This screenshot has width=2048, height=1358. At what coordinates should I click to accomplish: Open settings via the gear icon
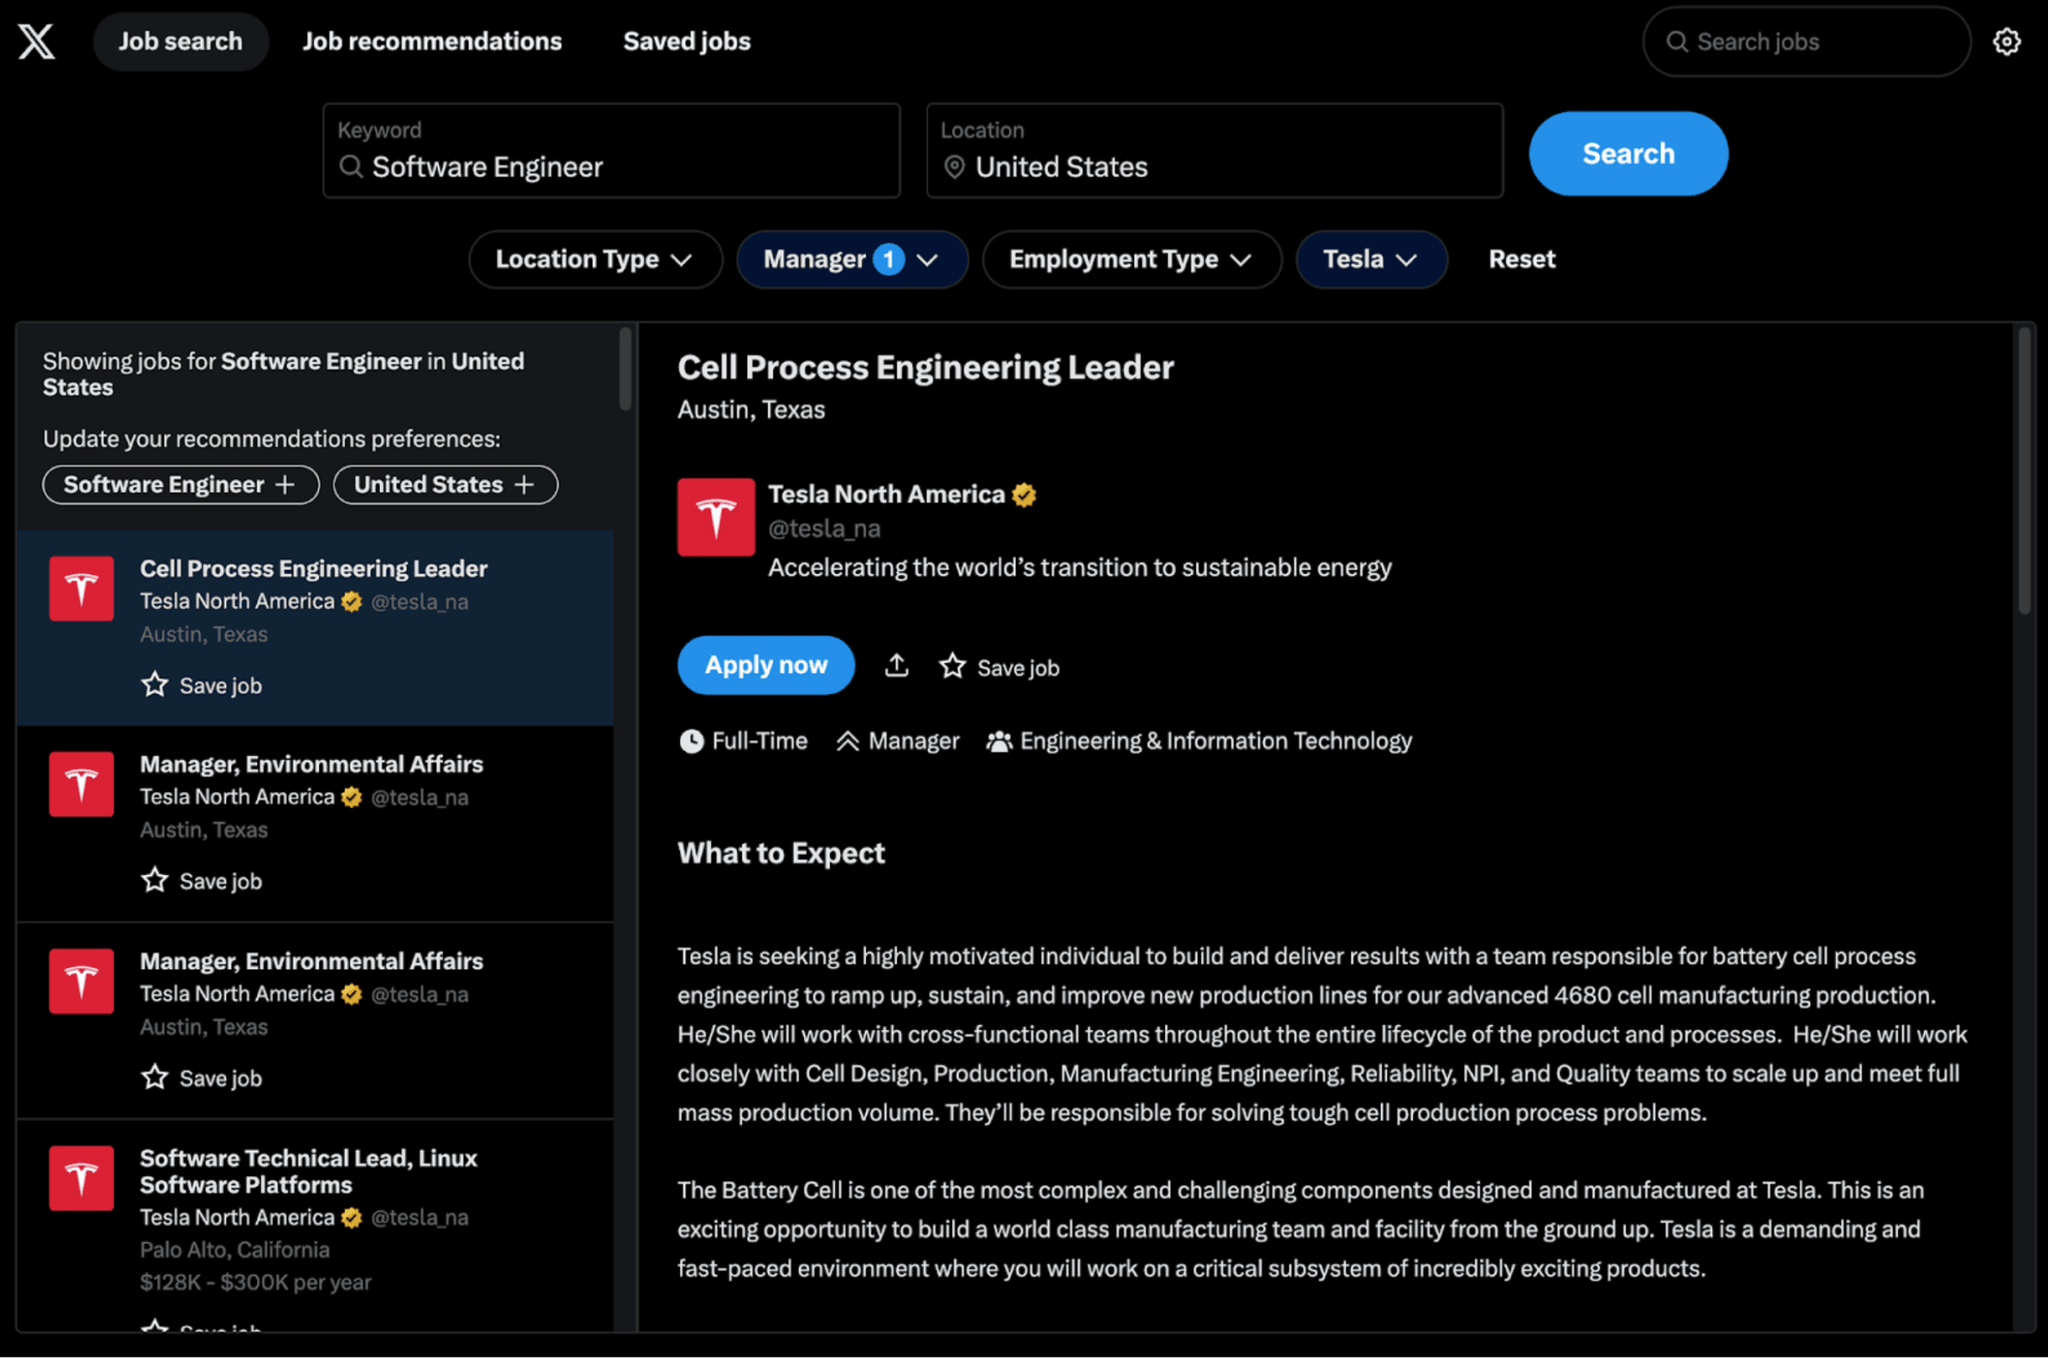tap(2008, 41)
